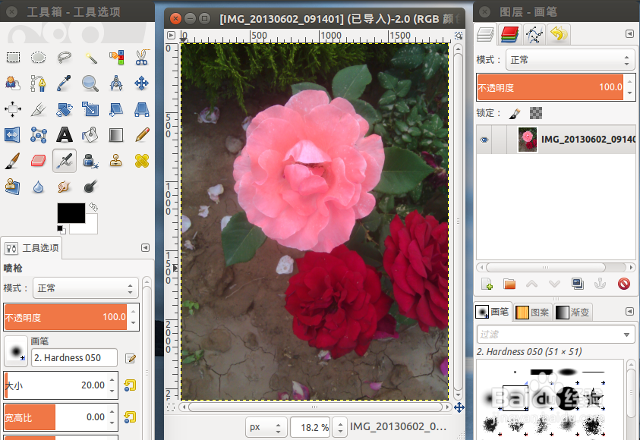This screenshot has height=440, width=640.
Task: Select the Perspective tool
Action: coord(142,109)
